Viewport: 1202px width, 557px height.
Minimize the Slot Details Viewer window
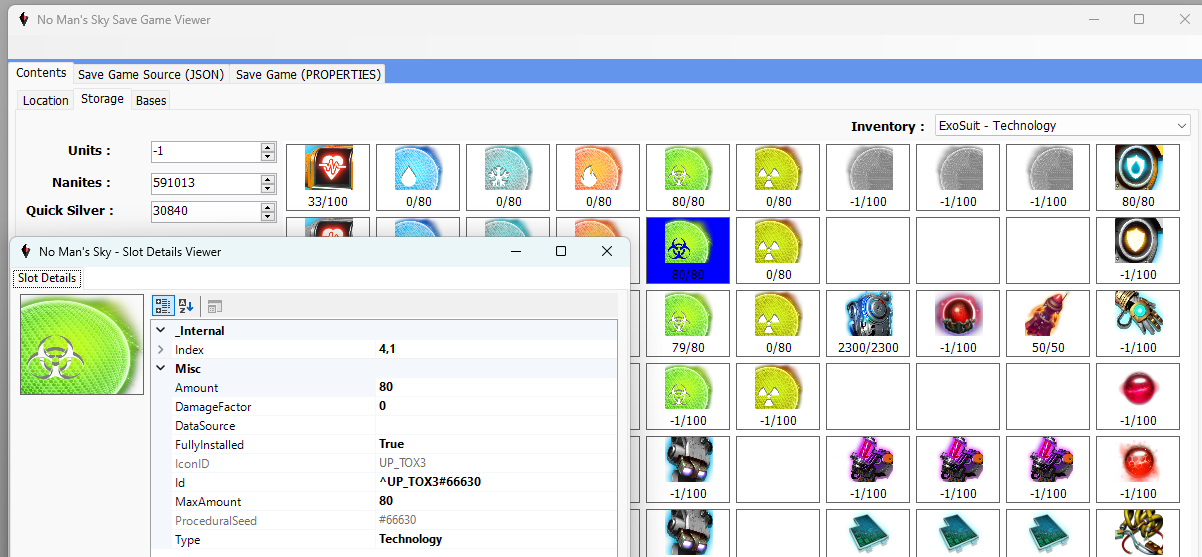[x=516, y=251]
